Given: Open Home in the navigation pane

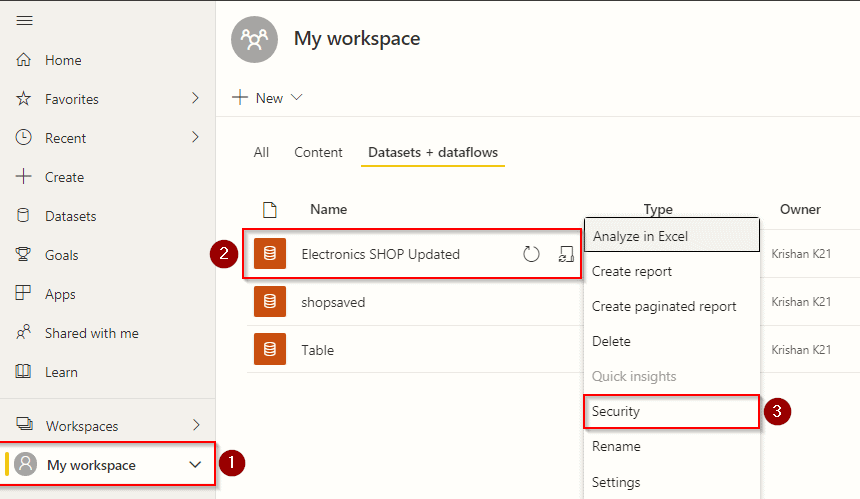Looking at the screenshot, I should tap(63, 60).
